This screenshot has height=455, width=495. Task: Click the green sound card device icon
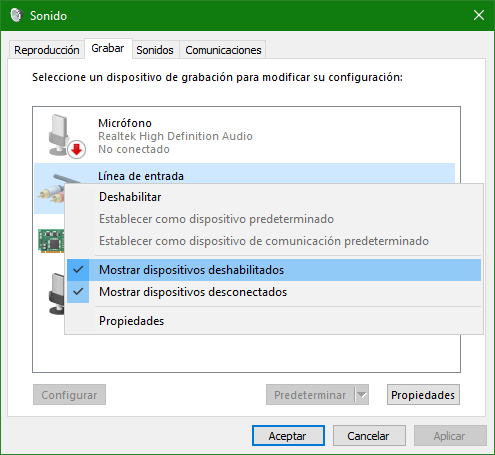tap(51, 241)
